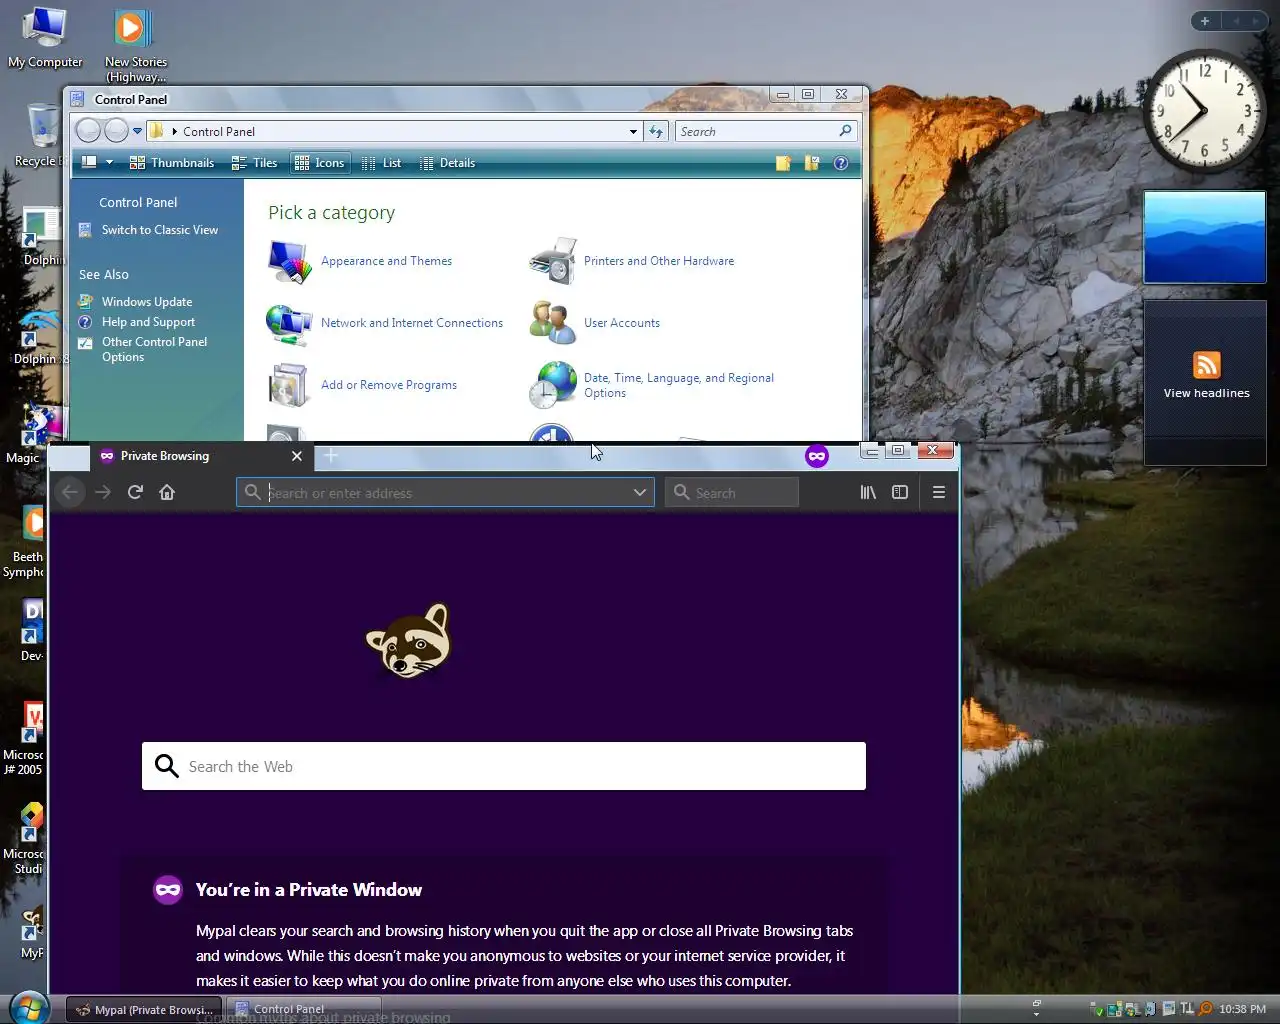Open the Mypal hamburger menu
Image resolution: width=1280 pixels, height=1024 pixels.
[x=939, y=492]
